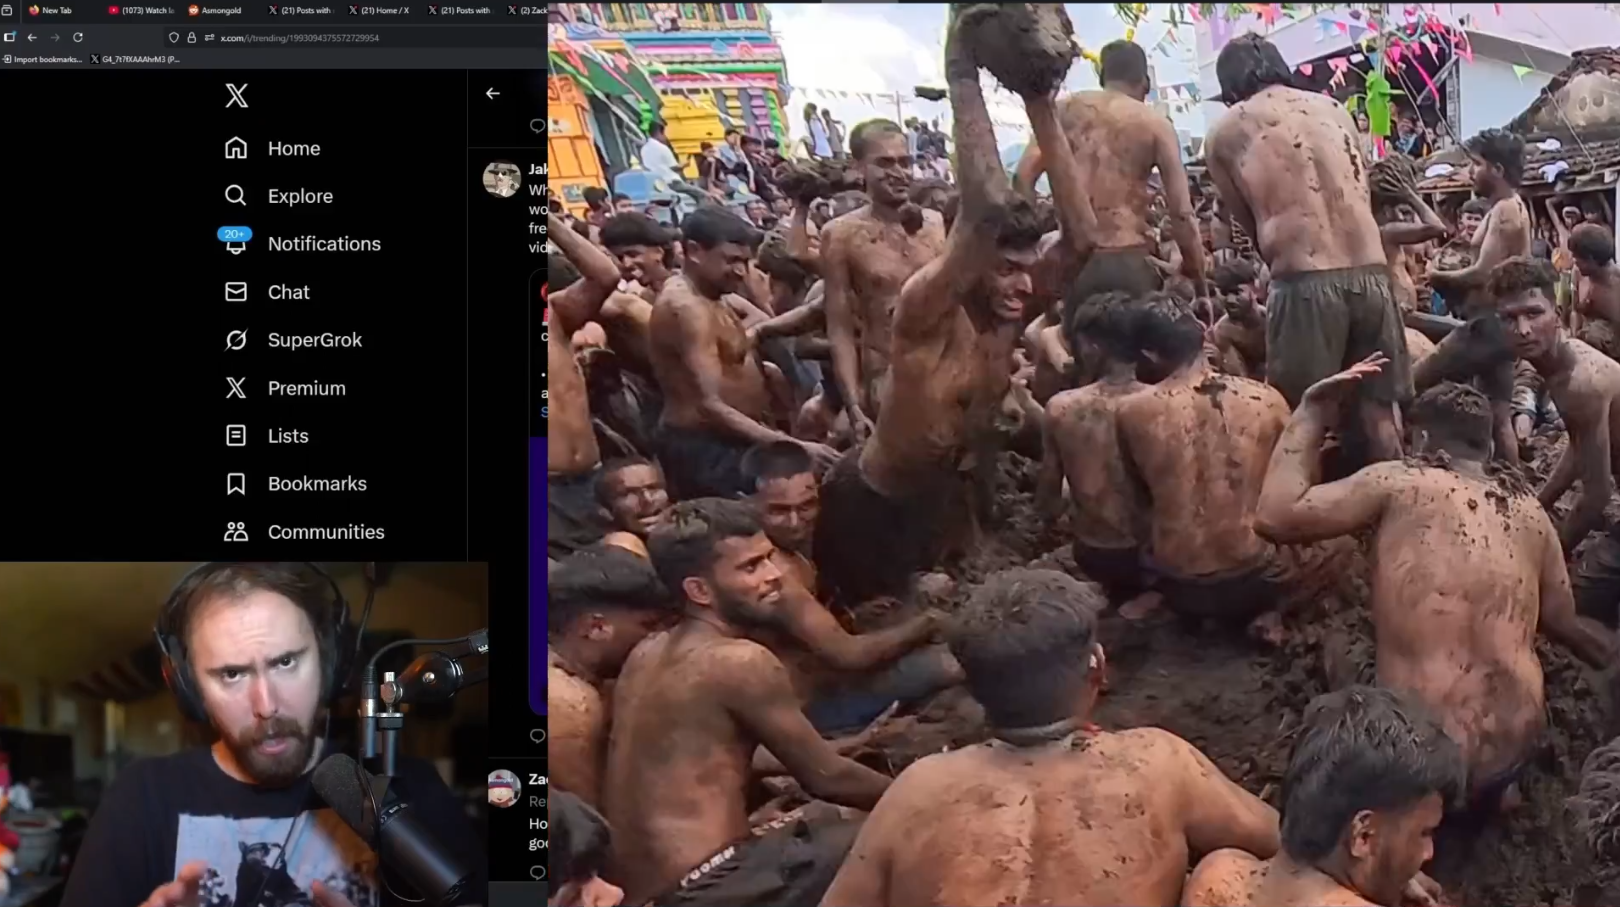Switch to the (1073) Watch YouTube tab

tap(141, 10)
